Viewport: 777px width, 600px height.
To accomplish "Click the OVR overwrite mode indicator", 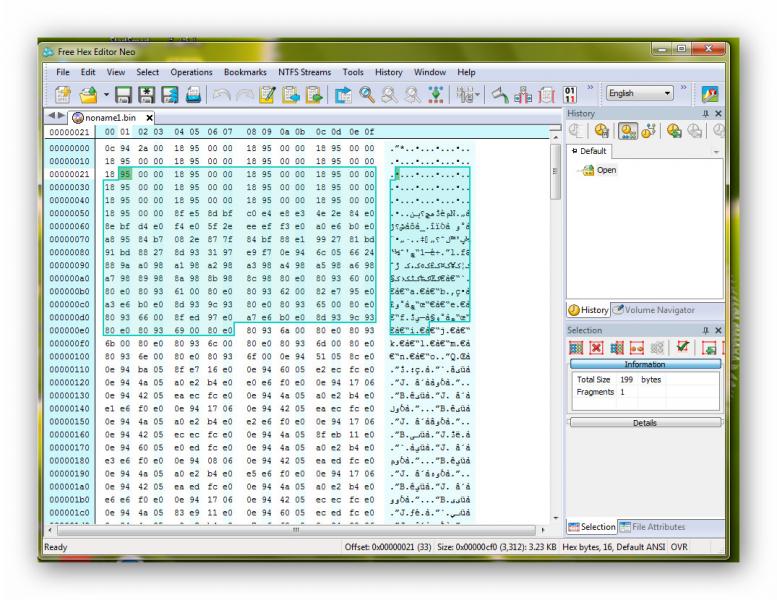I will [x=679, y=547].
